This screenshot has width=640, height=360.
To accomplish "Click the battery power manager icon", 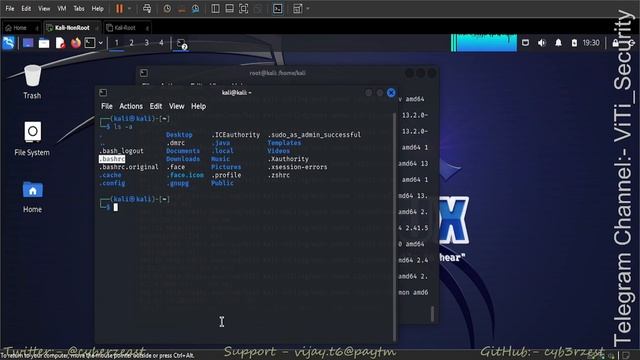I will 574,43.
